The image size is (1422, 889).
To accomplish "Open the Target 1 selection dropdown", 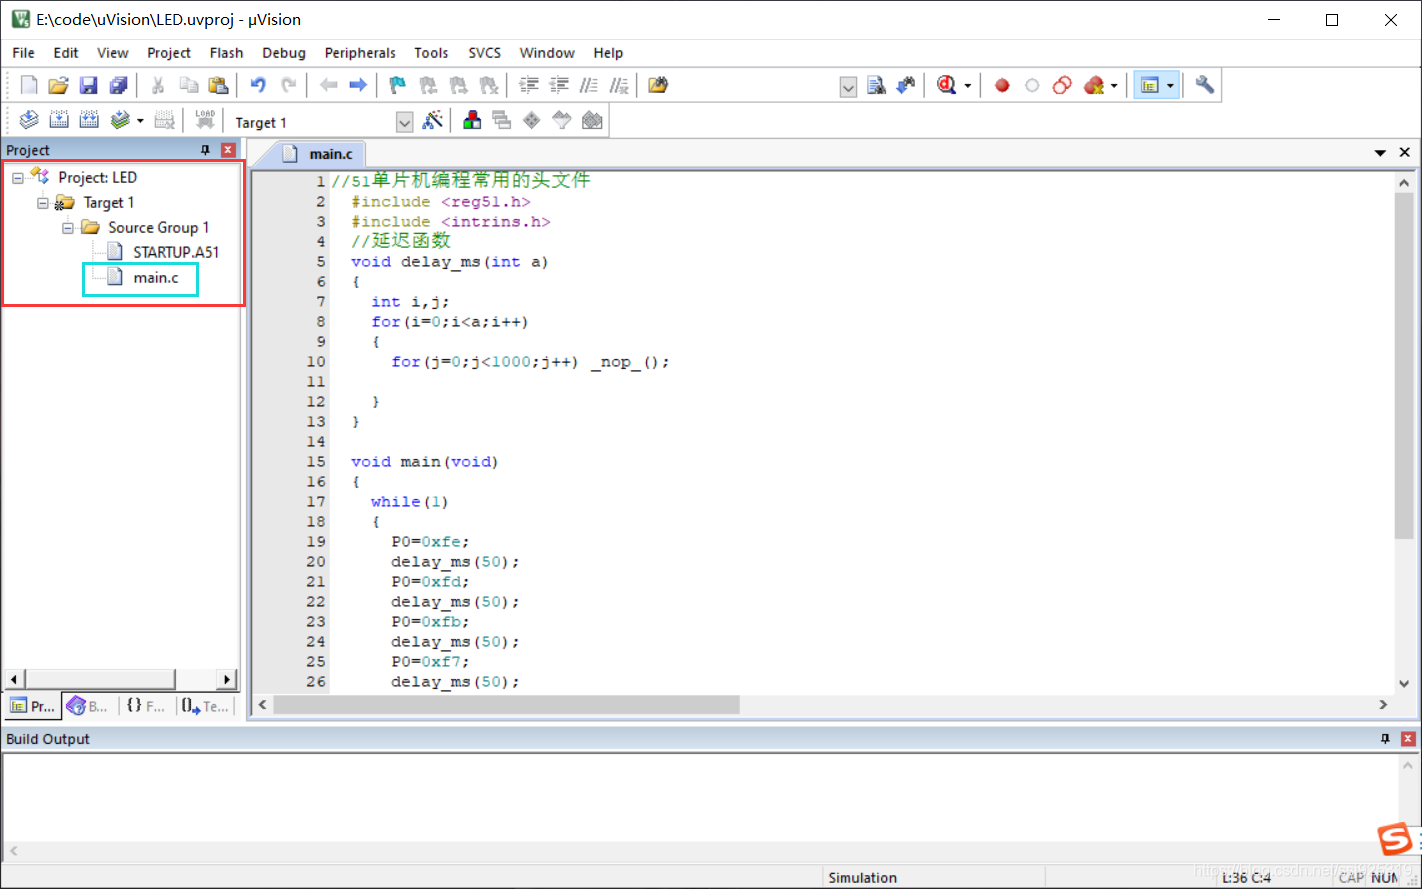I will (404, 122).
